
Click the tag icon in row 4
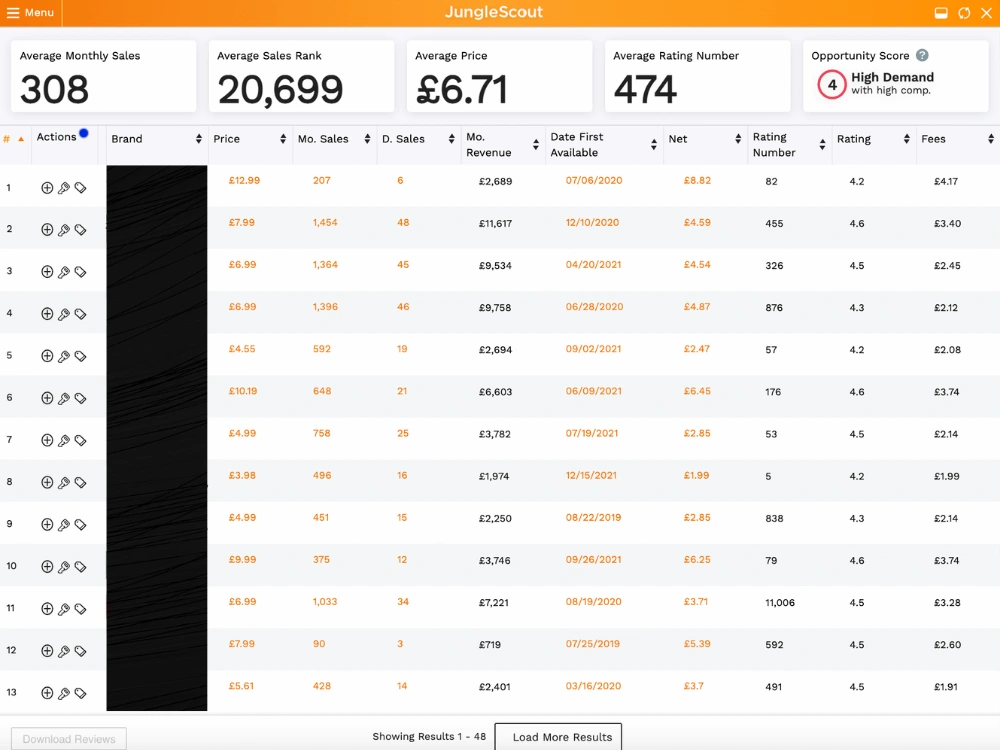[x=80, y=314]
